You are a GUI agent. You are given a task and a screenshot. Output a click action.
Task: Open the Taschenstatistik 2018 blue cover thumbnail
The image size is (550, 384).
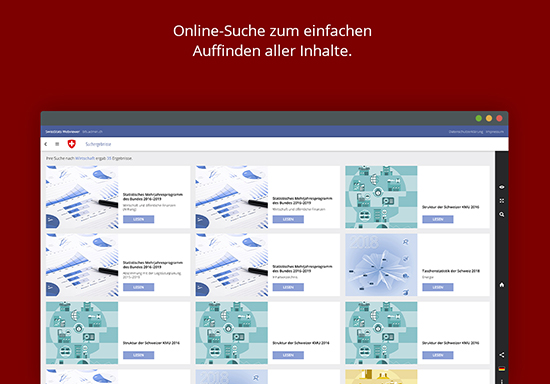click(381, 265)
